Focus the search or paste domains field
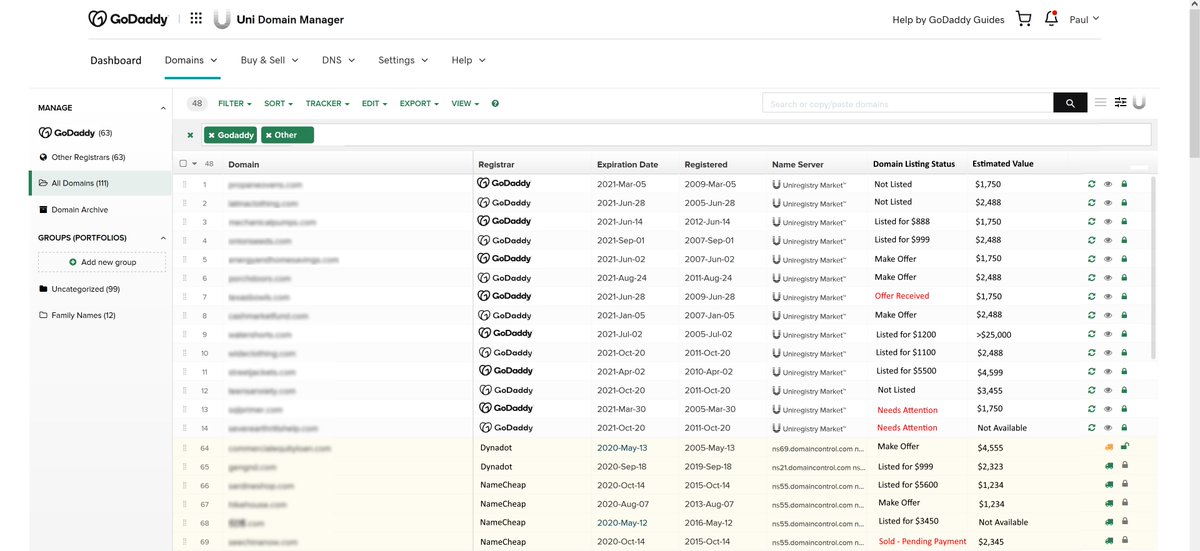Viewport: 1200px width, 551px height. coord(908,103)
